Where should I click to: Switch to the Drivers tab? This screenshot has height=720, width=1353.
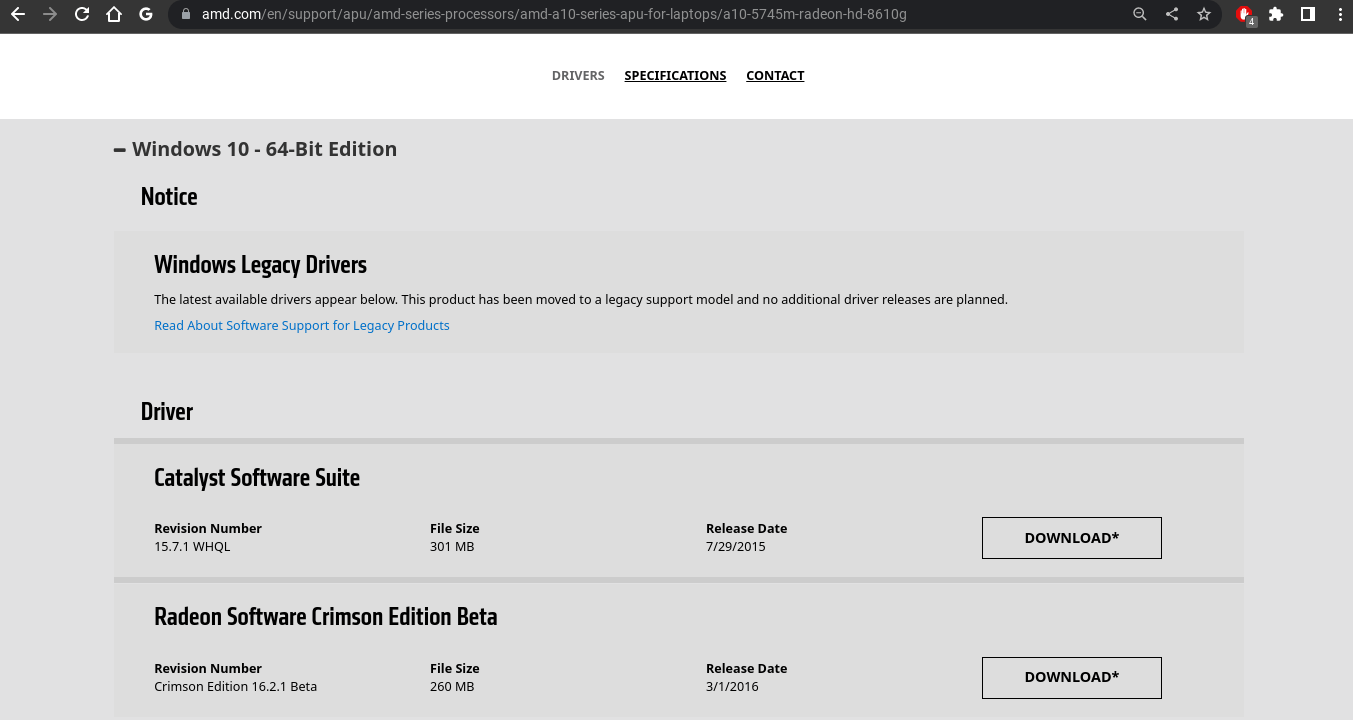coord(578,76)
